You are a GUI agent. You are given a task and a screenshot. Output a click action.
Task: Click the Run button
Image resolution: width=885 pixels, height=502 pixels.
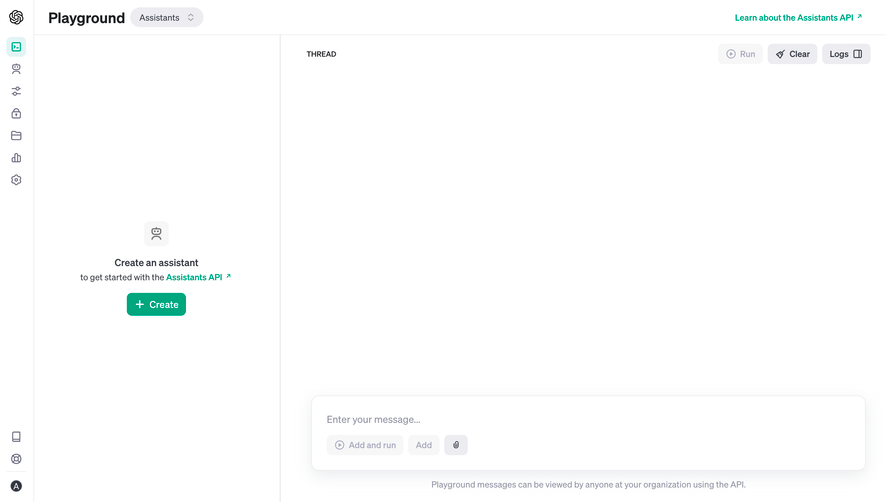click(x=741, y=54)
